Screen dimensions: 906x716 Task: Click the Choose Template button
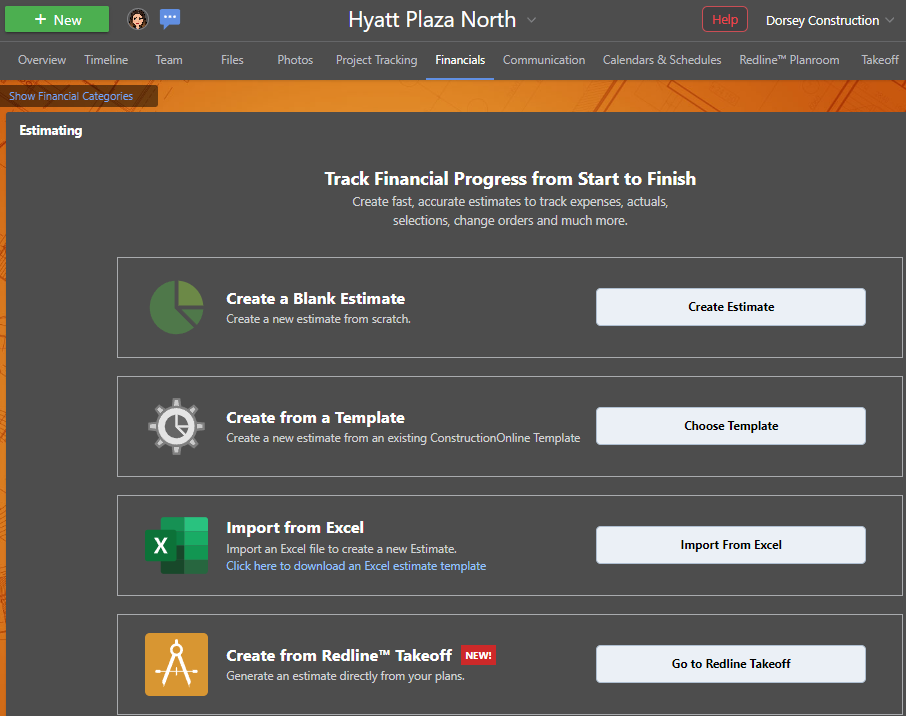pos(731,426)
